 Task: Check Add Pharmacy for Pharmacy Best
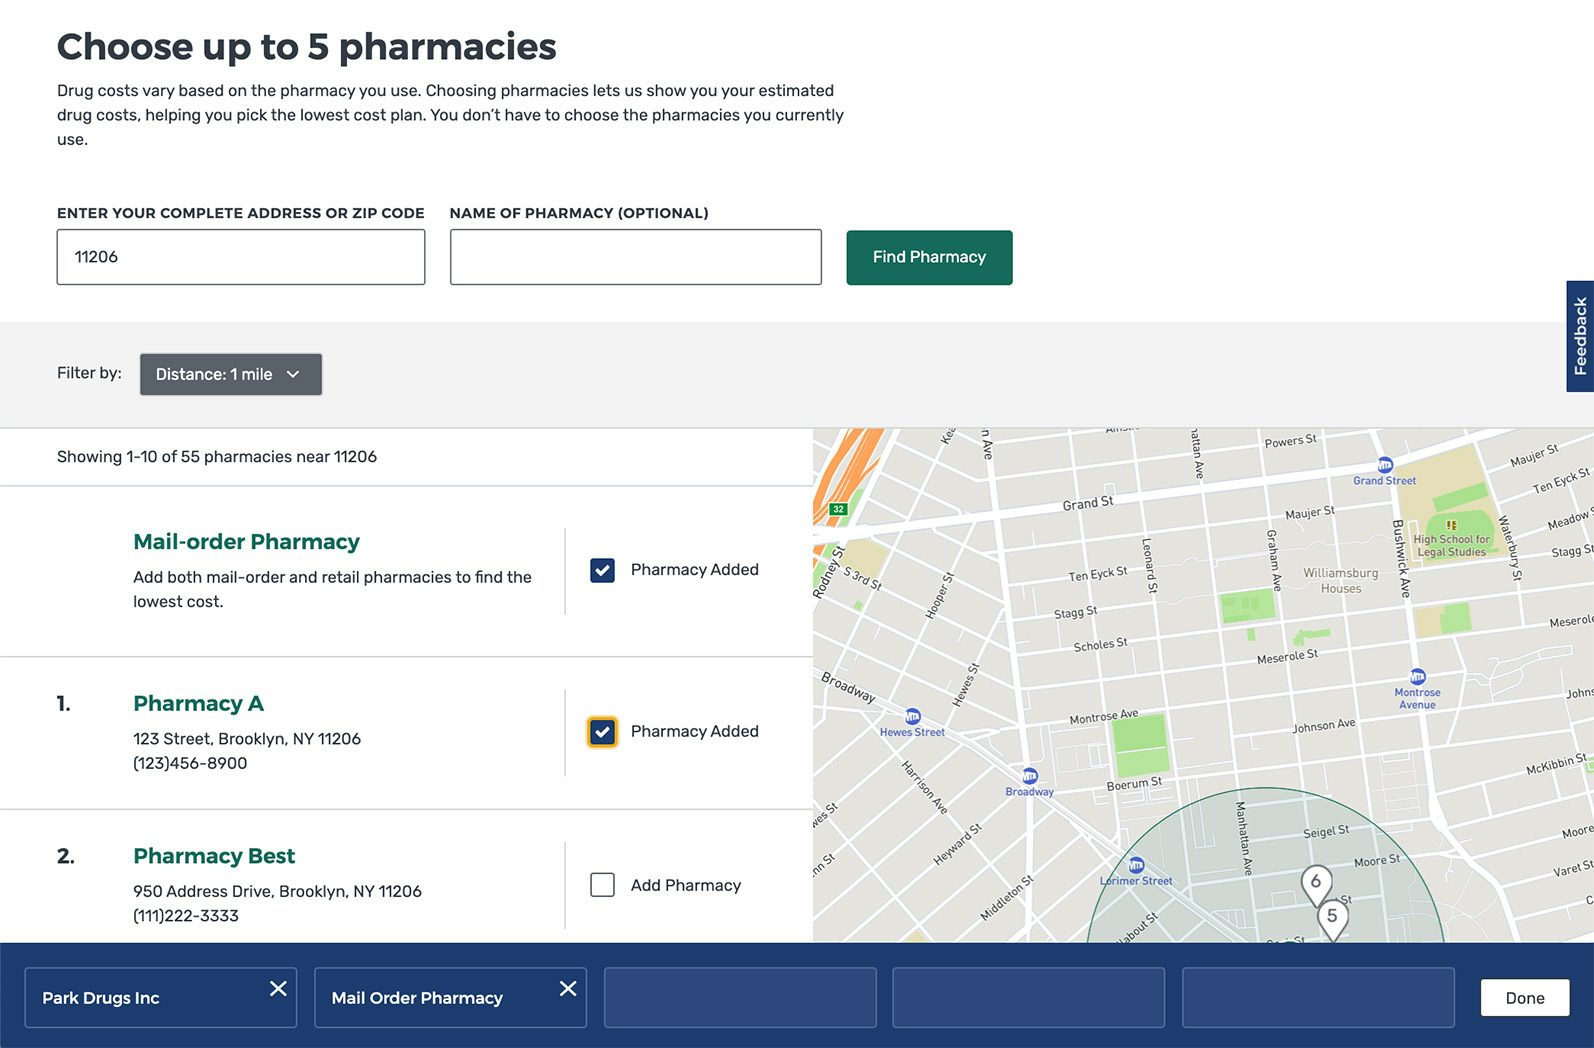[602, 885]
